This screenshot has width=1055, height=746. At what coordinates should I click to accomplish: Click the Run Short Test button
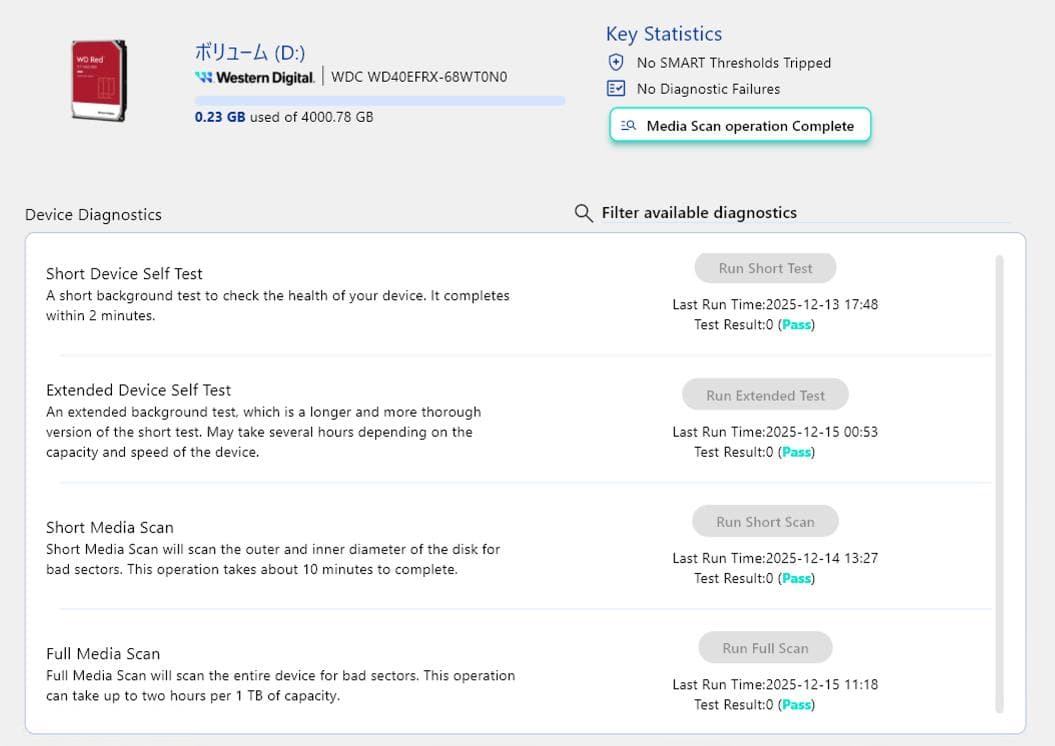tap(765, 268)
